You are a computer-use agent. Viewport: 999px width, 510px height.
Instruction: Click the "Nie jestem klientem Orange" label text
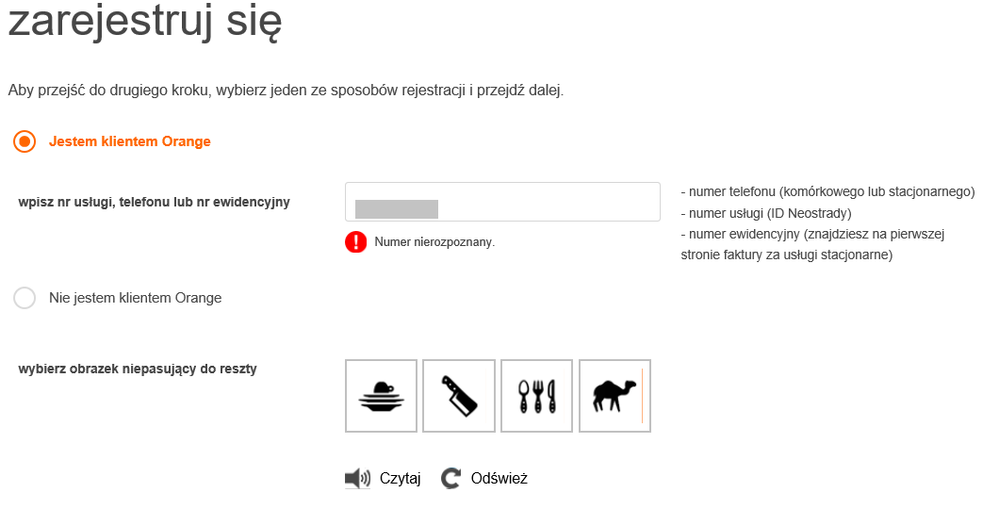(135, 298)
